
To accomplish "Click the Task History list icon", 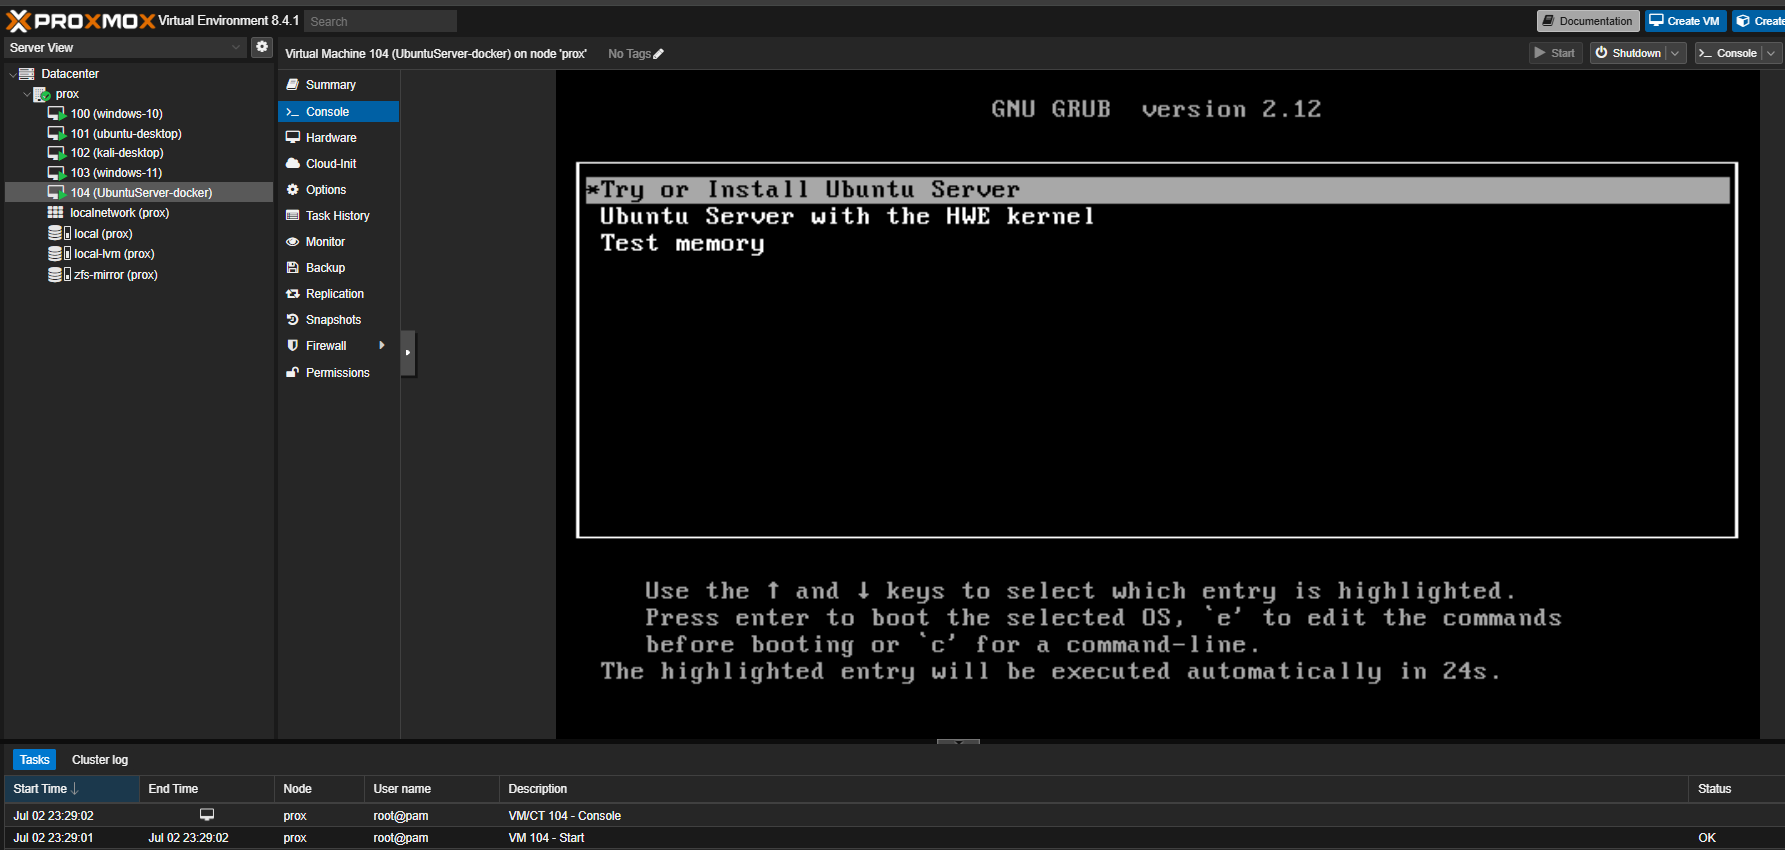I will 293,216.
